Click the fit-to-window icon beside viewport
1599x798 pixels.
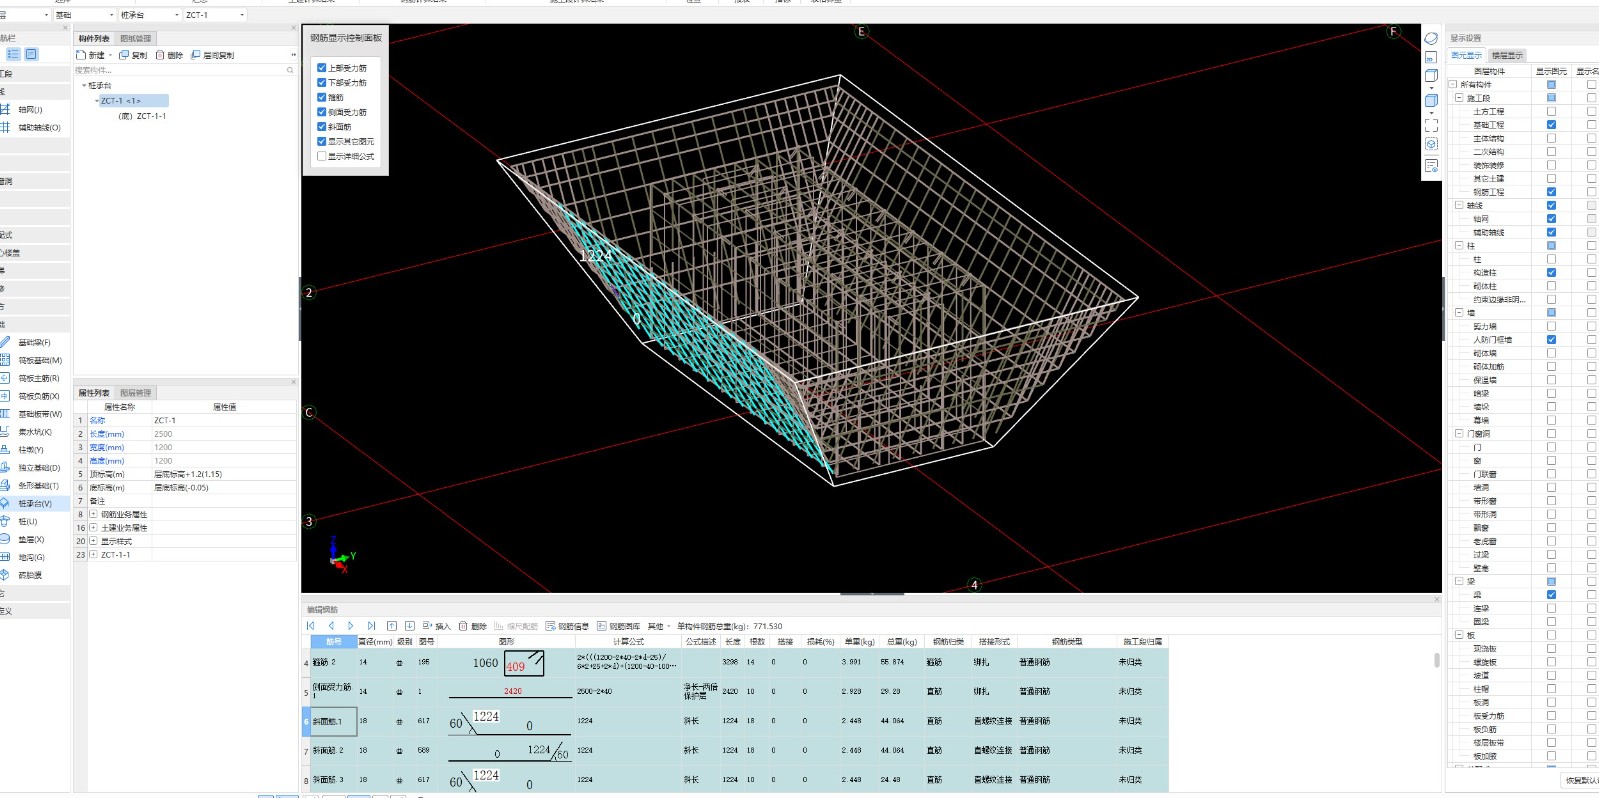tap(1431, 125)
